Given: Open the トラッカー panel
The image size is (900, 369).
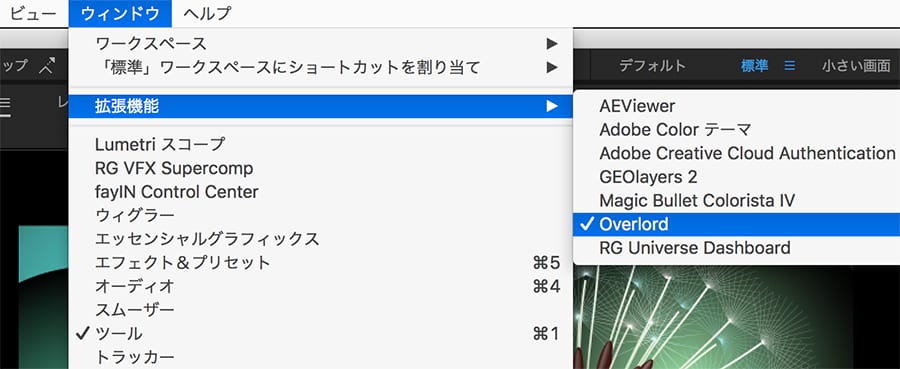Looking at the screenshot, I should pyautogui.click(x=320, y=357).
